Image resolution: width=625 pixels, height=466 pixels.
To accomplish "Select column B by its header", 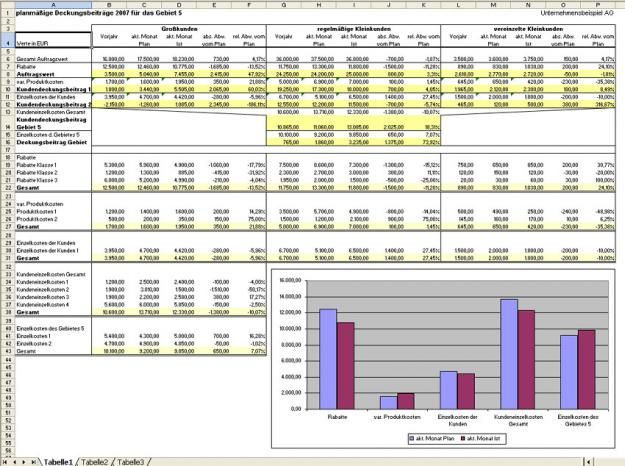I will pyautogui.click(x=109, y=5).
